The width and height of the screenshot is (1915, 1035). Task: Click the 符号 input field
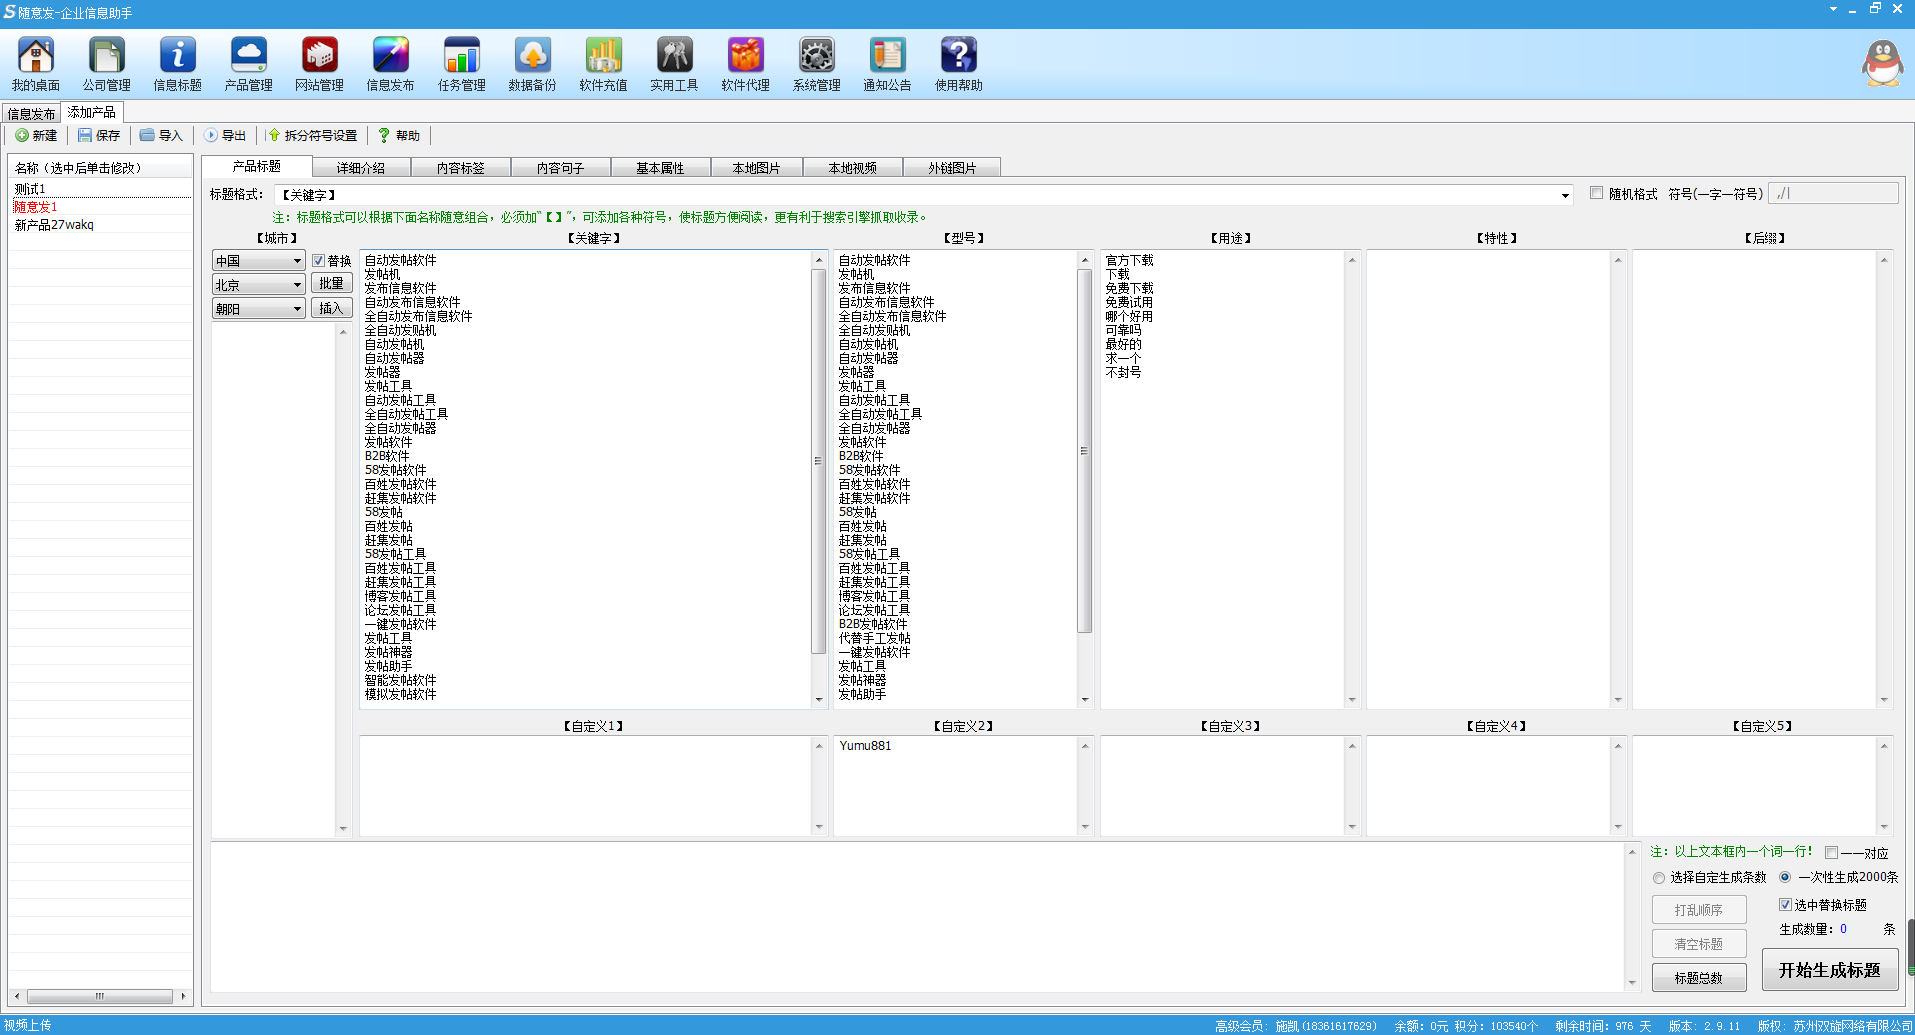(1833, 193)
